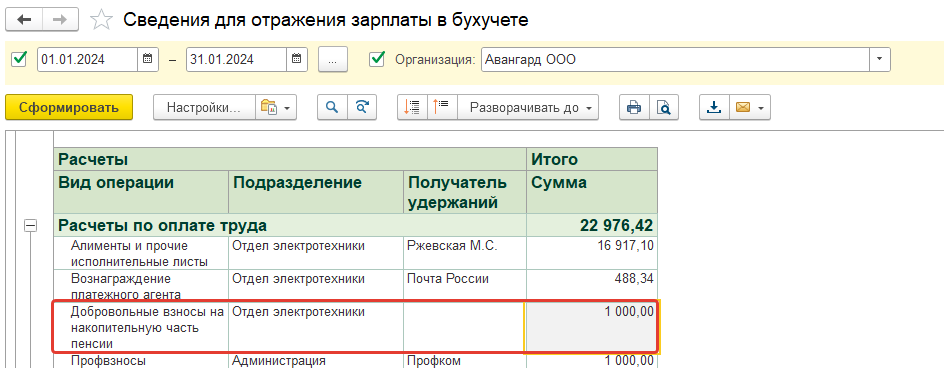Go back with the left arrow button
The height and width of the screenshot is (368, 944).
(25, 20)
